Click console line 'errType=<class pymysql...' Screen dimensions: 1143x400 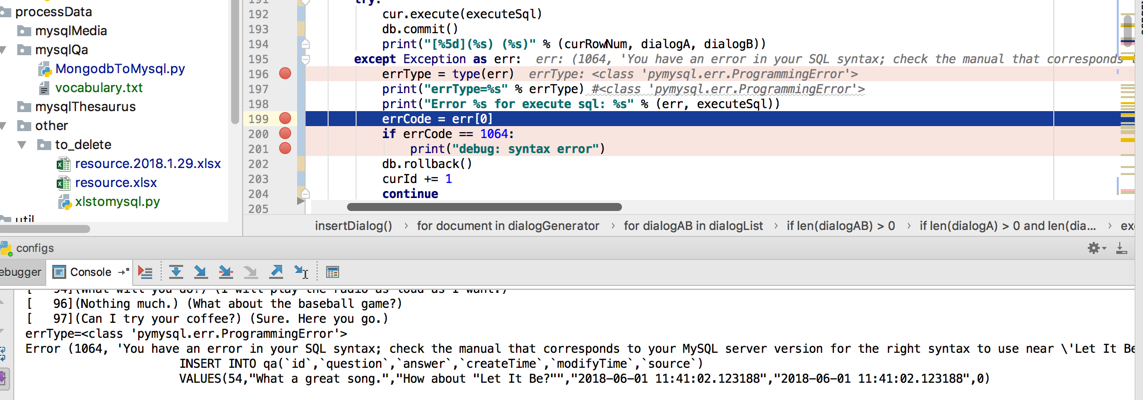[x=187, y=334]
